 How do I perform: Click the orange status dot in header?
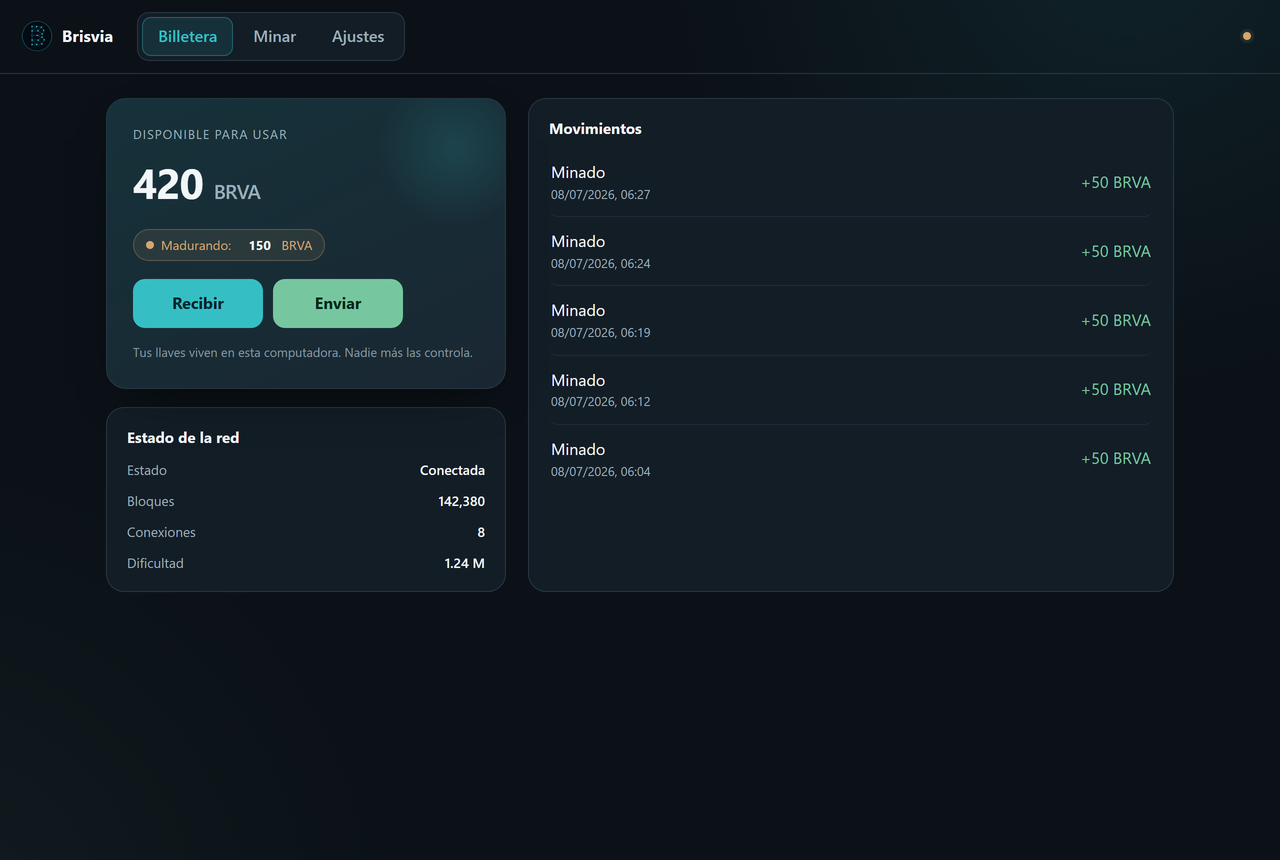[x=1247, y=36]
